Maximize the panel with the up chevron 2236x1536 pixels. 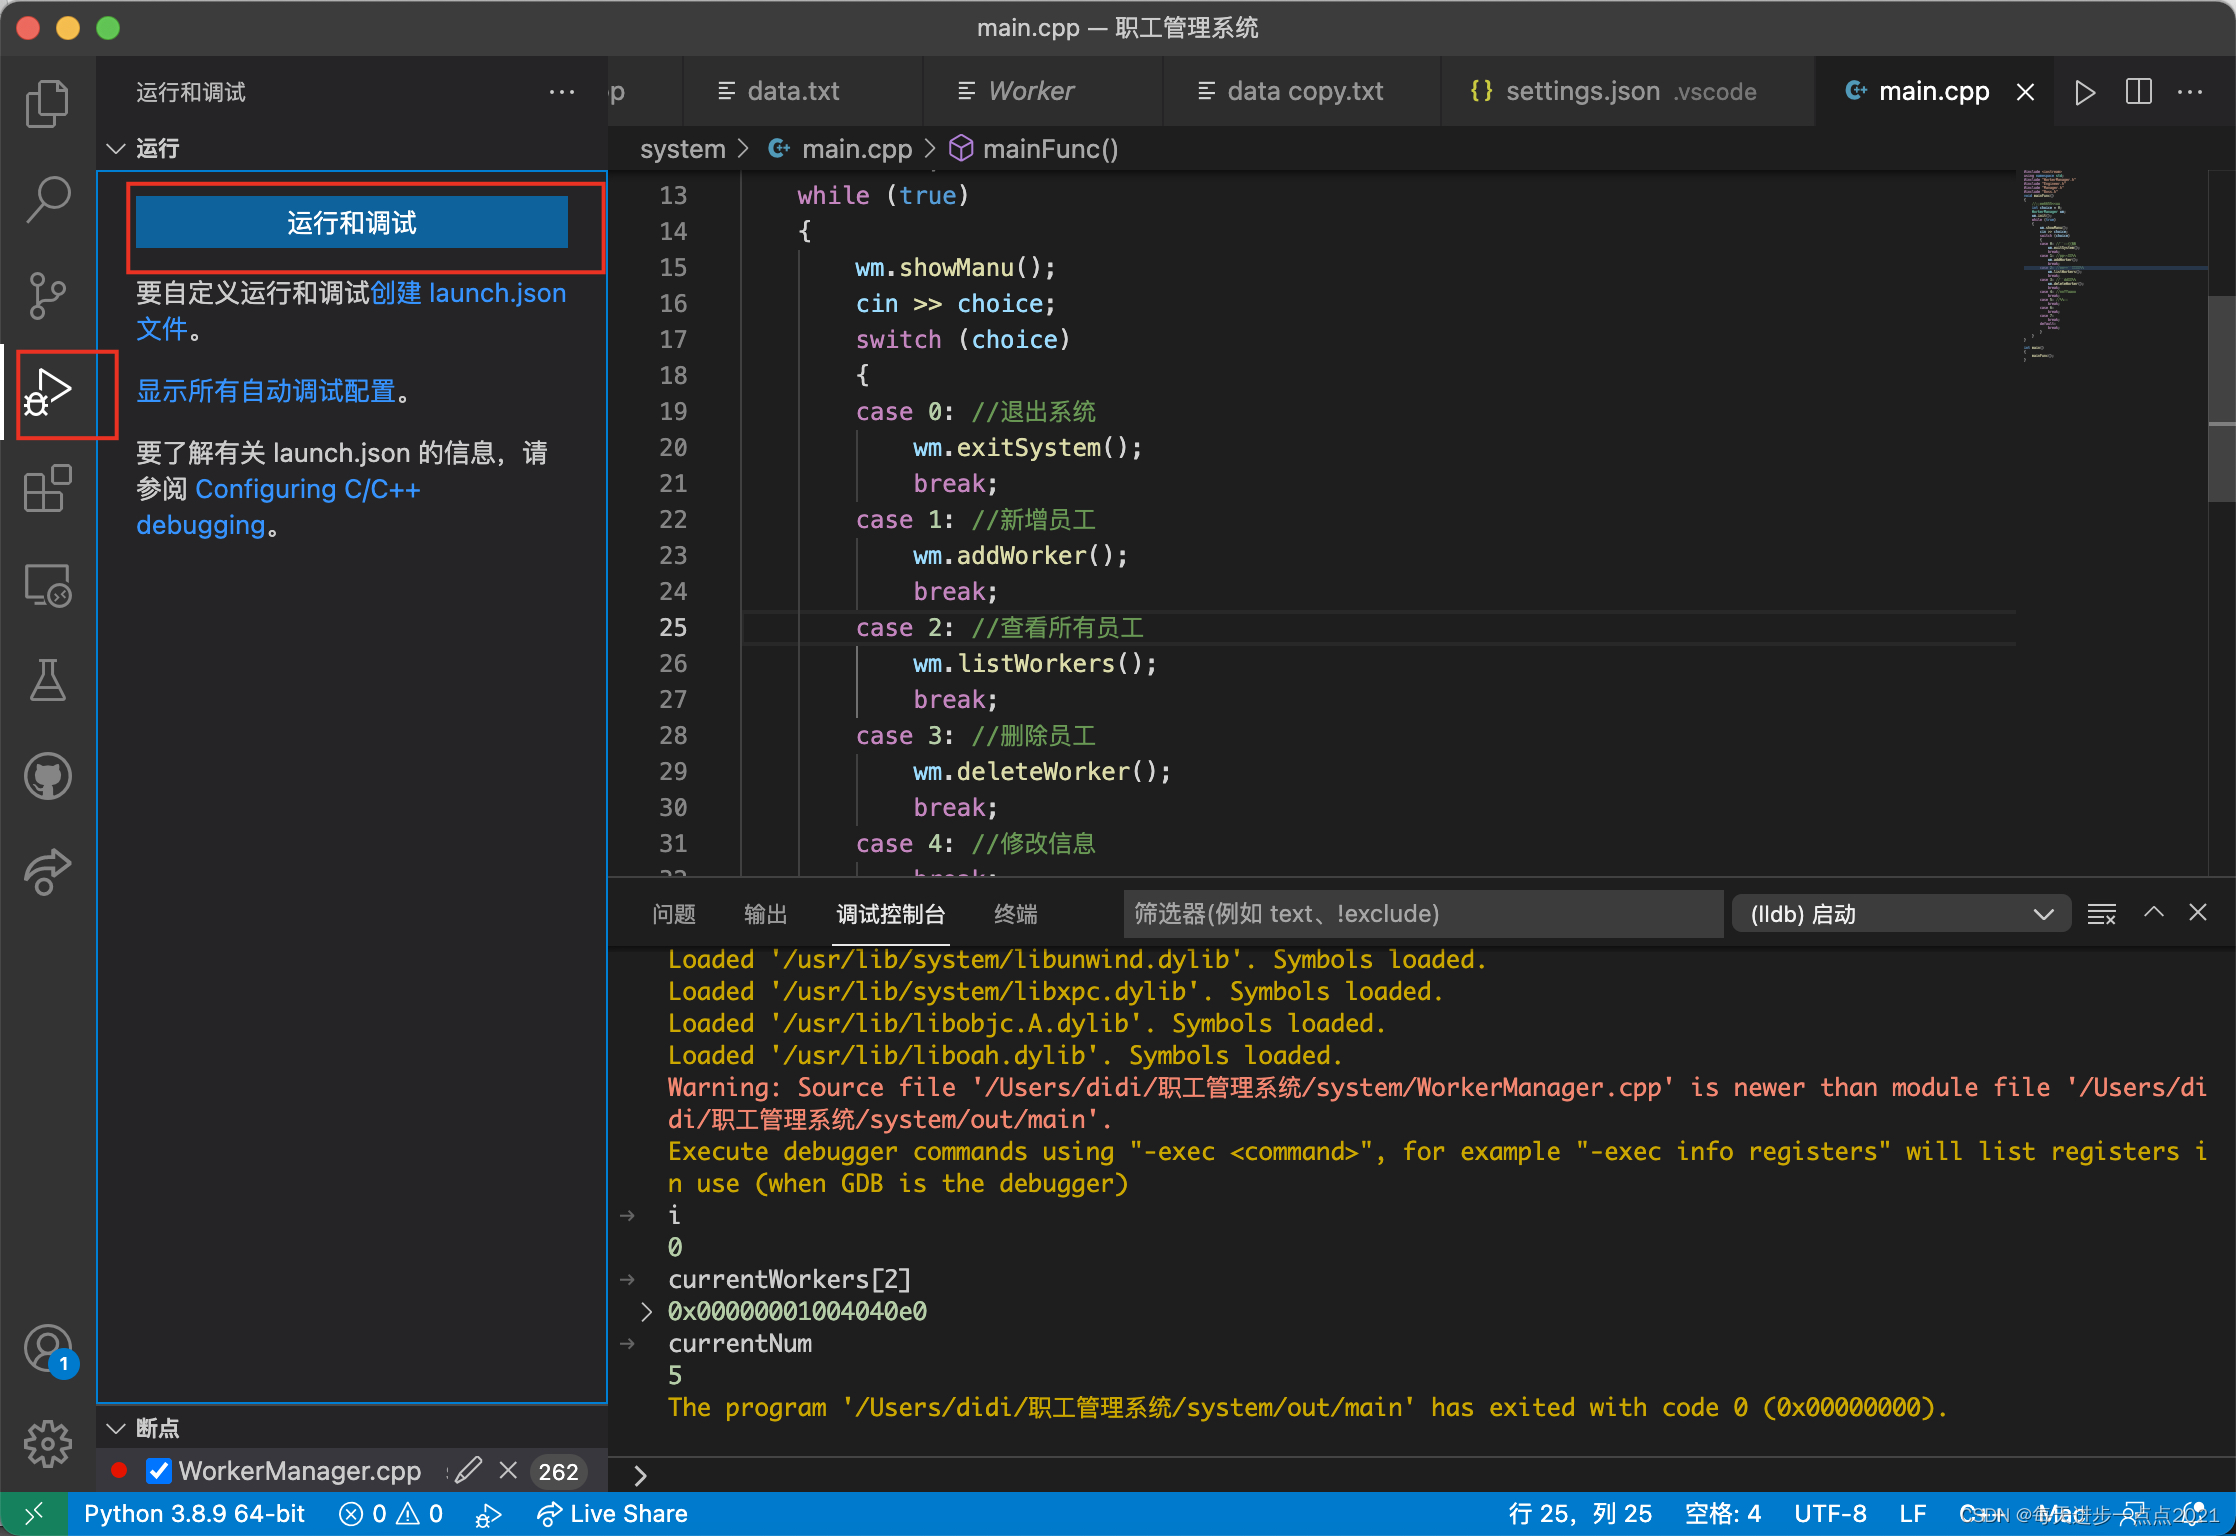click(2153, 912)
